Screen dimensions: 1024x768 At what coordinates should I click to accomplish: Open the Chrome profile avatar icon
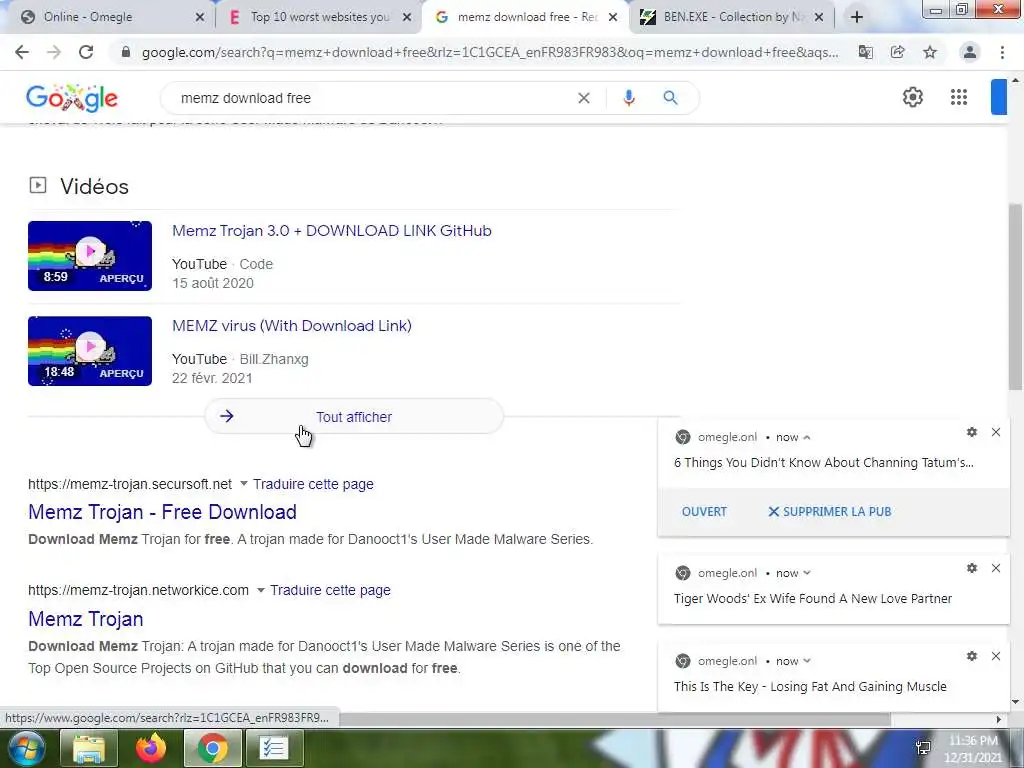(x=970, y=52)
